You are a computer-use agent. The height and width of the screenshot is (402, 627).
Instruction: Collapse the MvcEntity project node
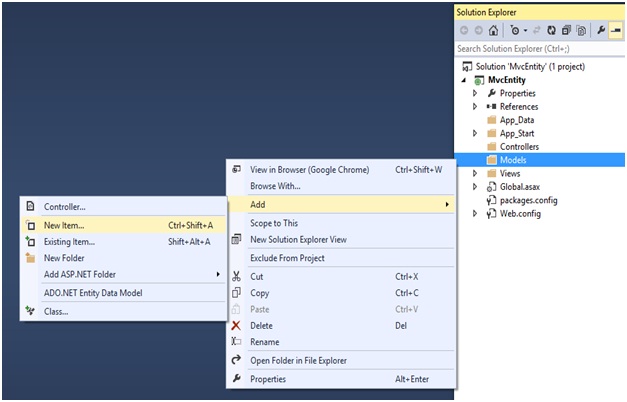click(x=464, y=80)
